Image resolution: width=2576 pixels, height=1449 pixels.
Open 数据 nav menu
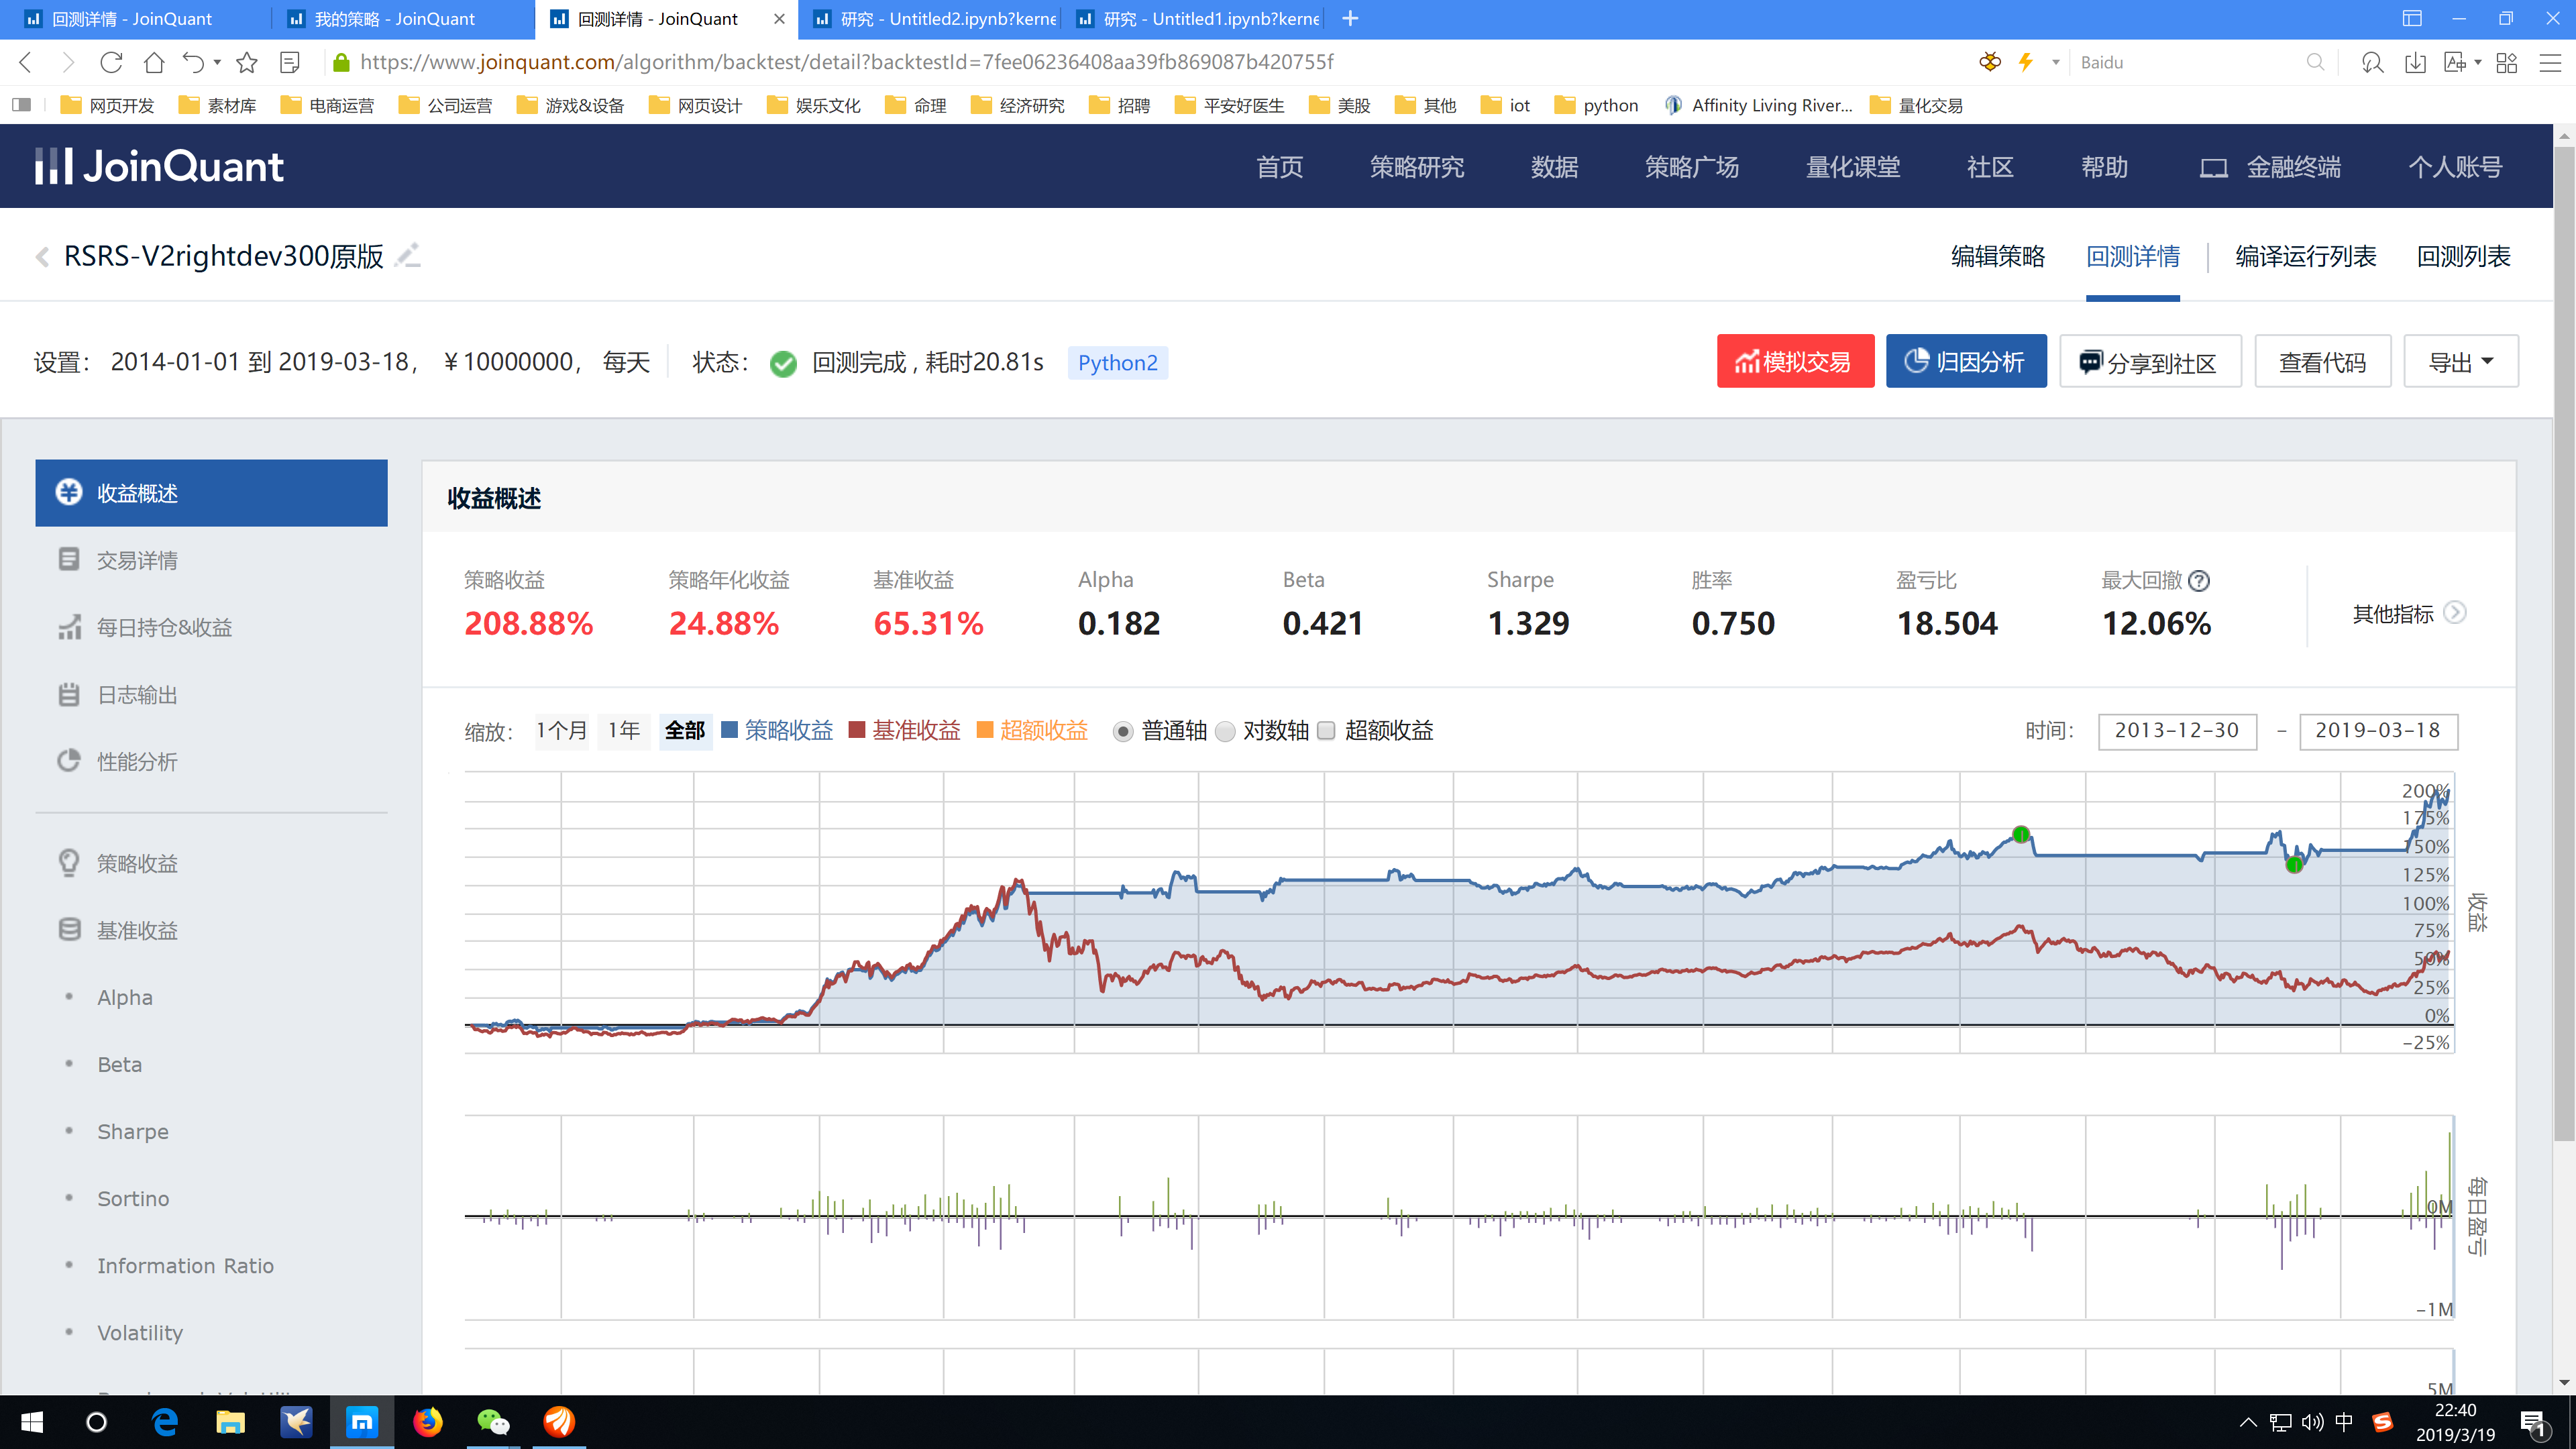[x=1555, y=167]
